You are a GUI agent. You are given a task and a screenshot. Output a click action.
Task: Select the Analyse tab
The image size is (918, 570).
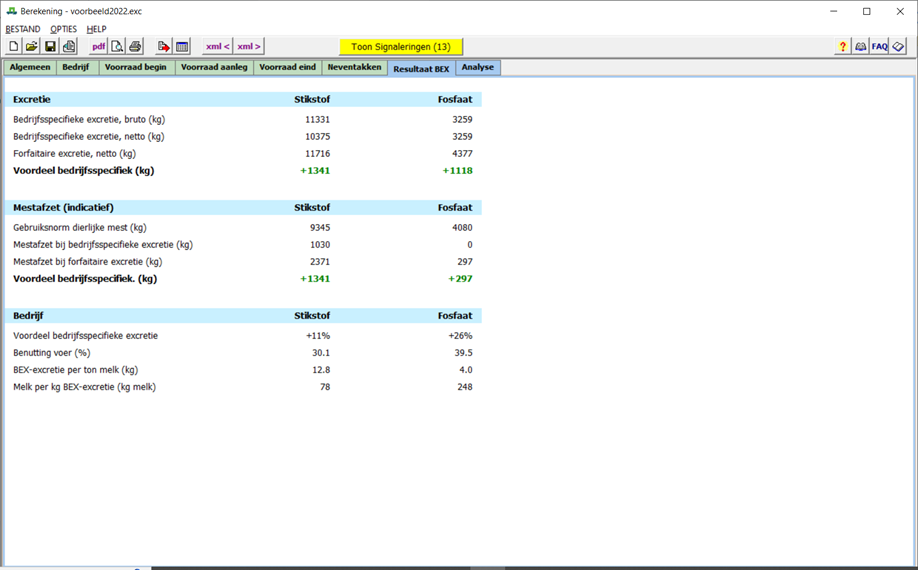coord(477,68)
